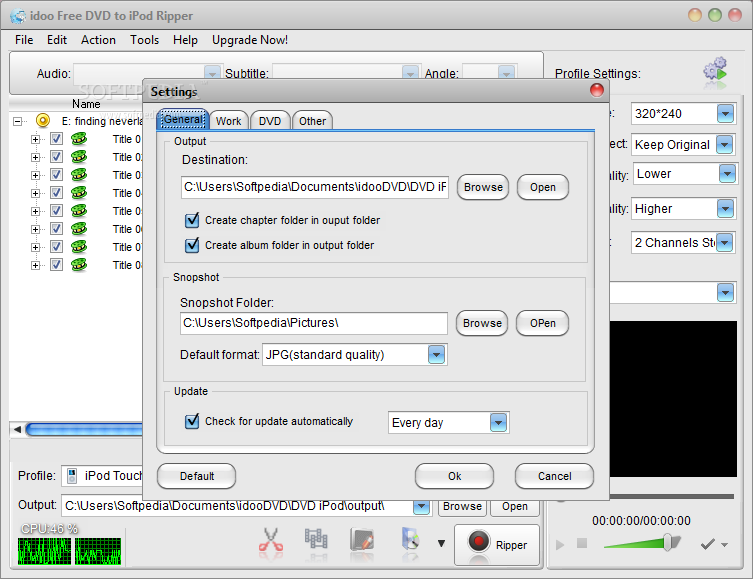Screen dimensions: 753x579
Task: Open the small black arrow menu beside Ripper
Action: coord(441,543)
